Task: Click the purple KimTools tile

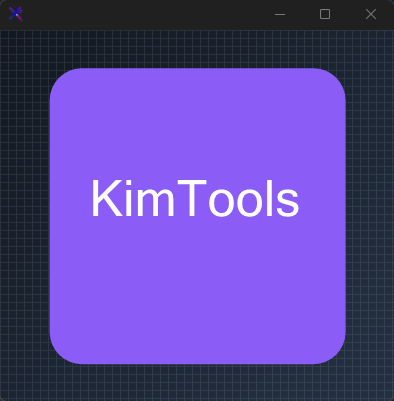Action: (x=198, y=216)
